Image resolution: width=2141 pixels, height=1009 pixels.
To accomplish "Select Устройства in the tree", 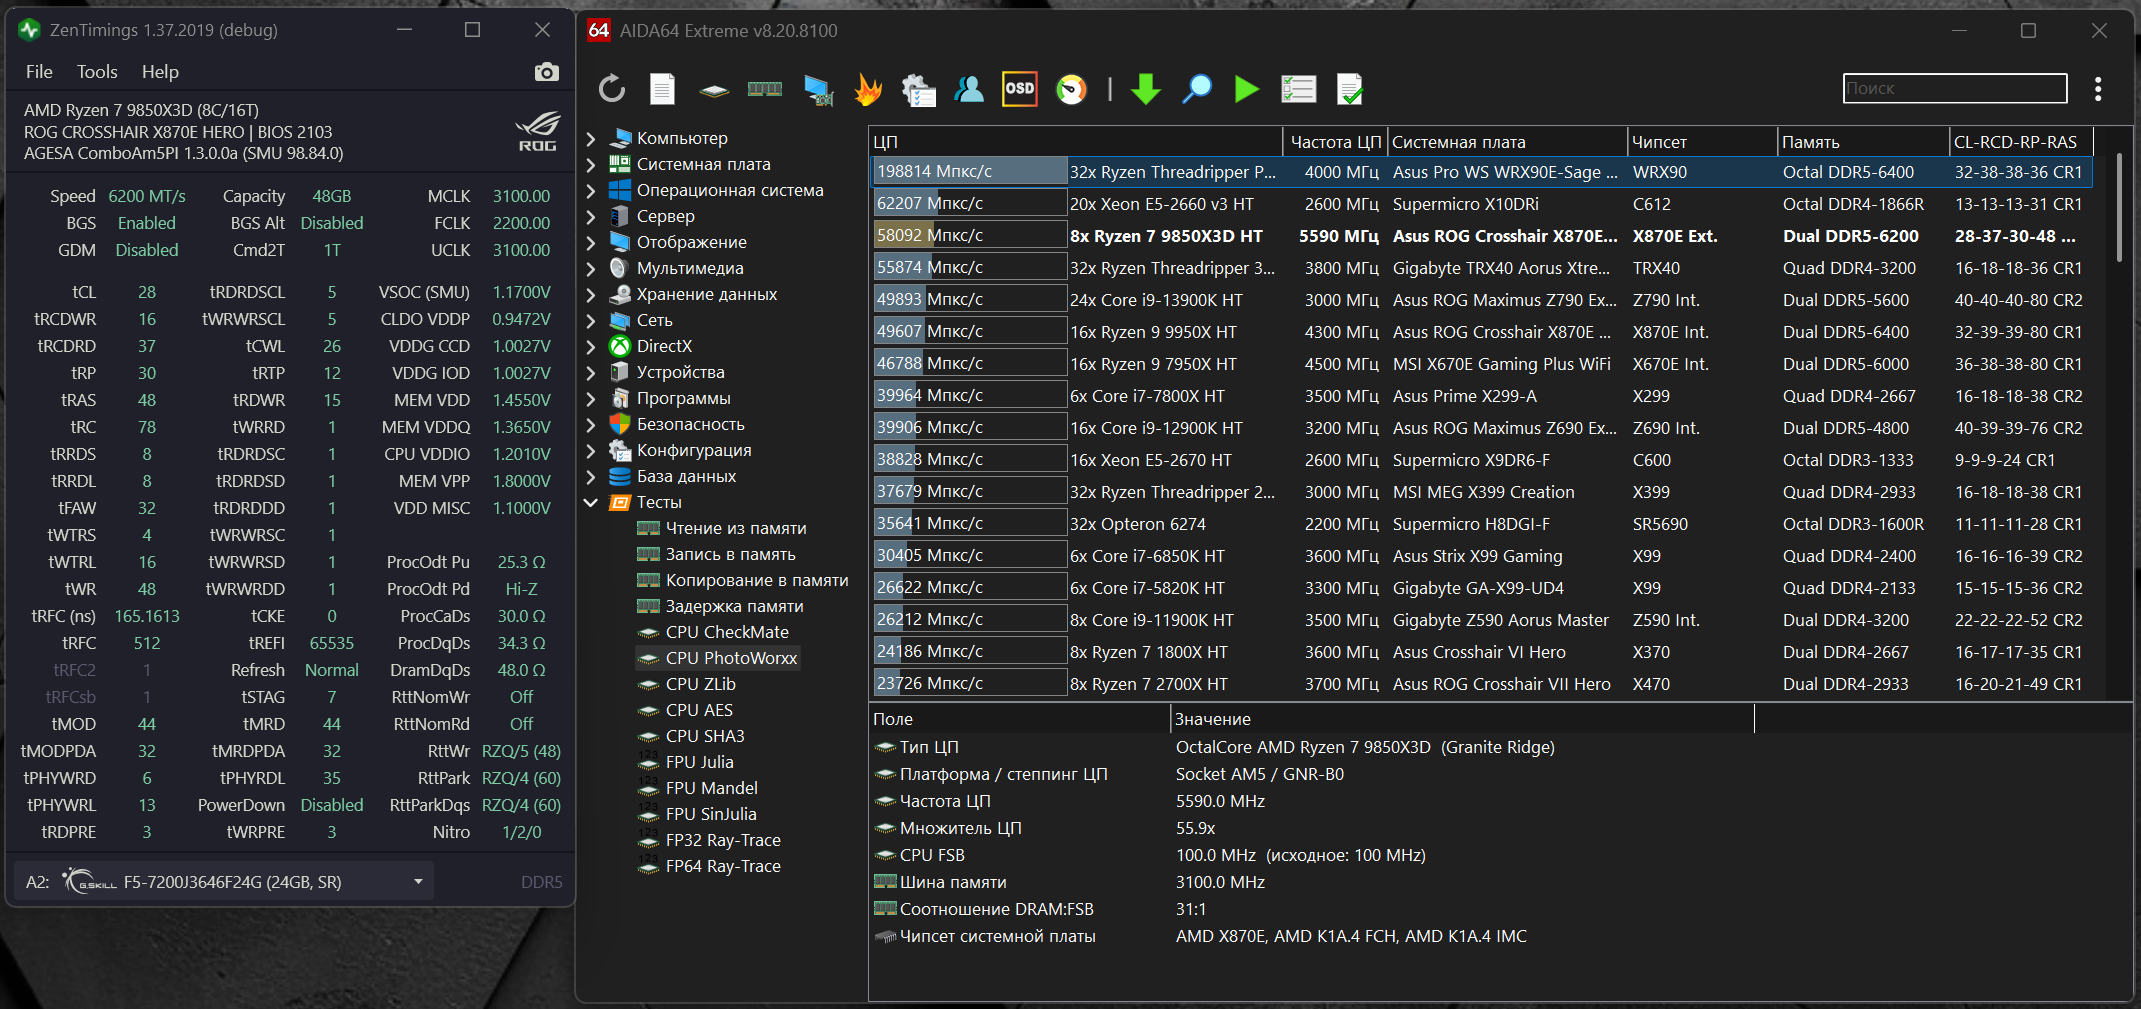I will 680,372.
